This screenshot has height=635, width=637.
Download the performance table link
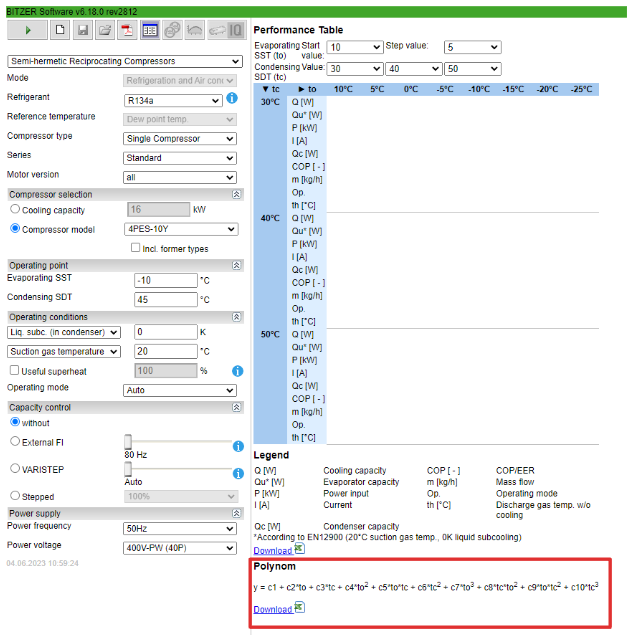click(273, 550)
